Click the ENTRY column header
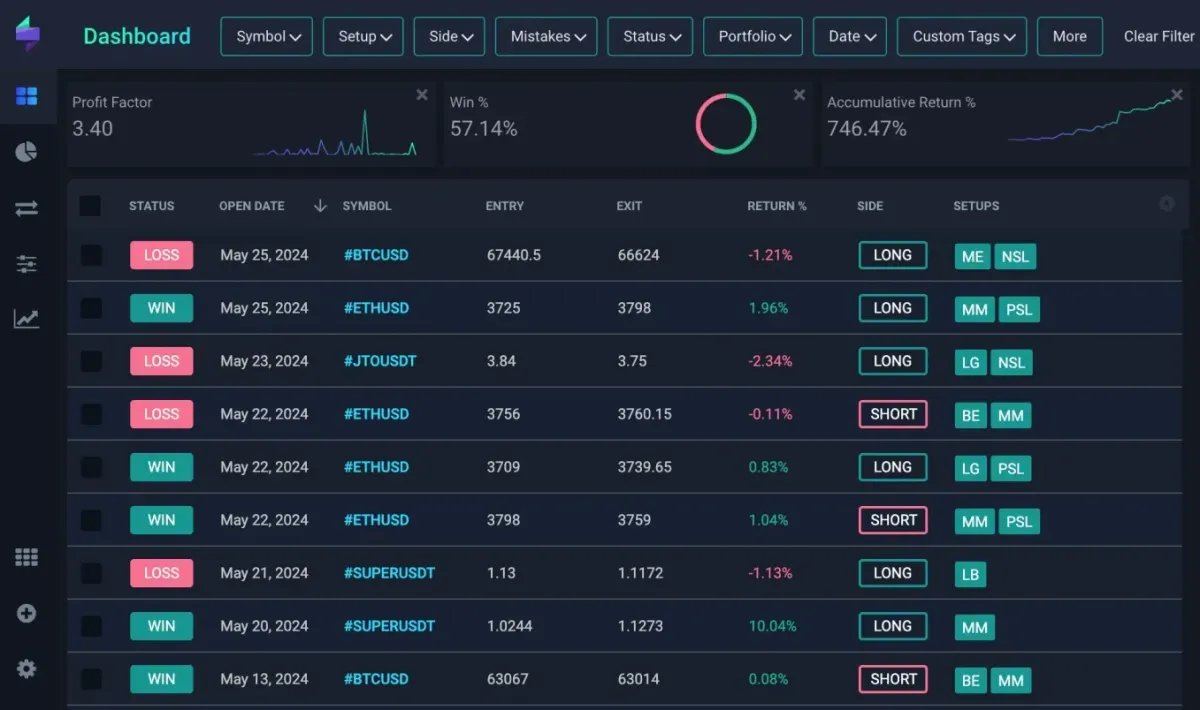The height and width of the screenshot is (710, 1200). tap(505, 206)
